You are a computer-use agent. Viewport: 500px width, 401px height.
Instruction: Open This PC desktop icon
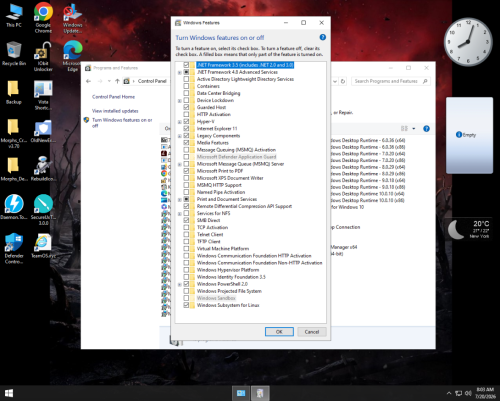[x=14, y=15]
